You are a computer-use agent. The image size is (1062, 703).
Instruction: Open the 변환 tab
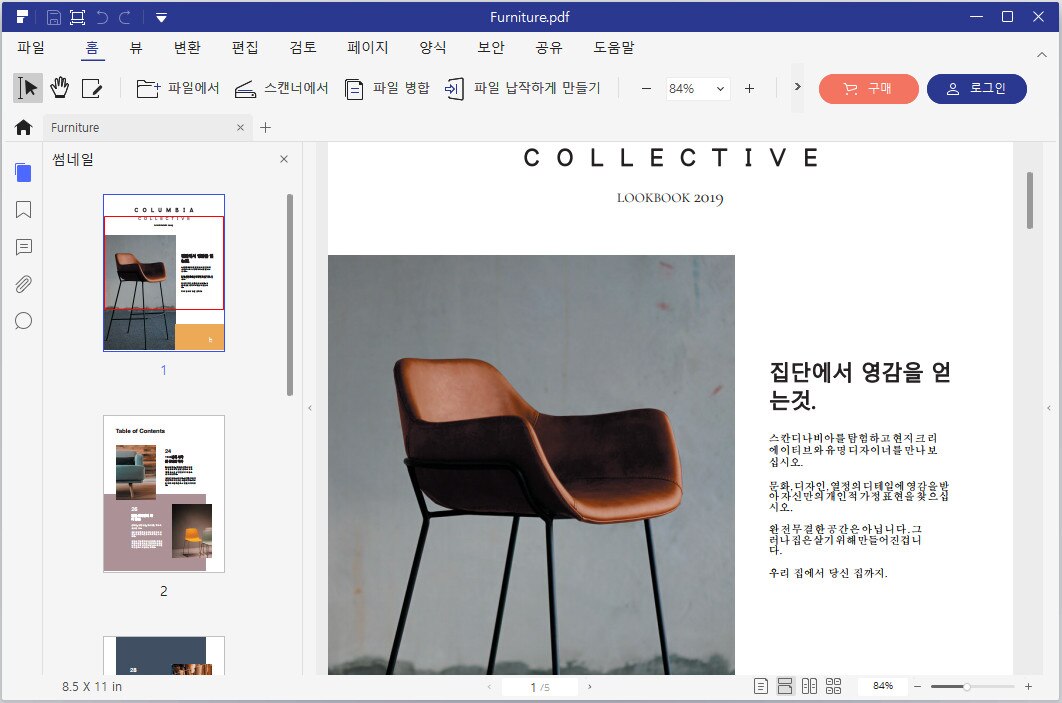187,47
